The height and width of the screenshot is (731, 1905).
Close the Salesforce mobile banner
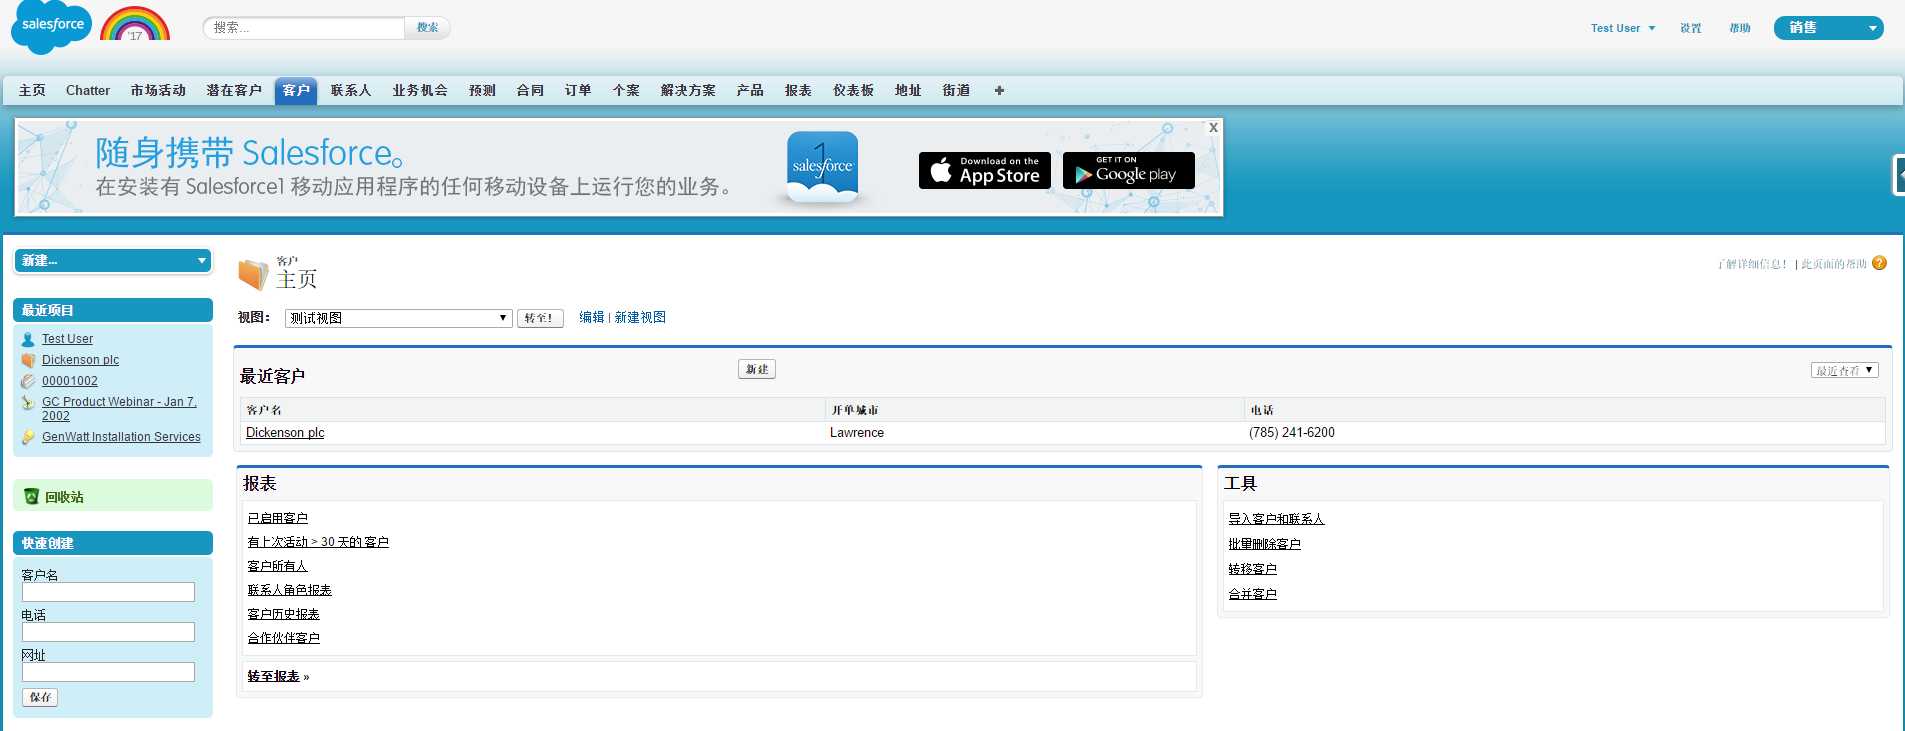point(1213,128)
